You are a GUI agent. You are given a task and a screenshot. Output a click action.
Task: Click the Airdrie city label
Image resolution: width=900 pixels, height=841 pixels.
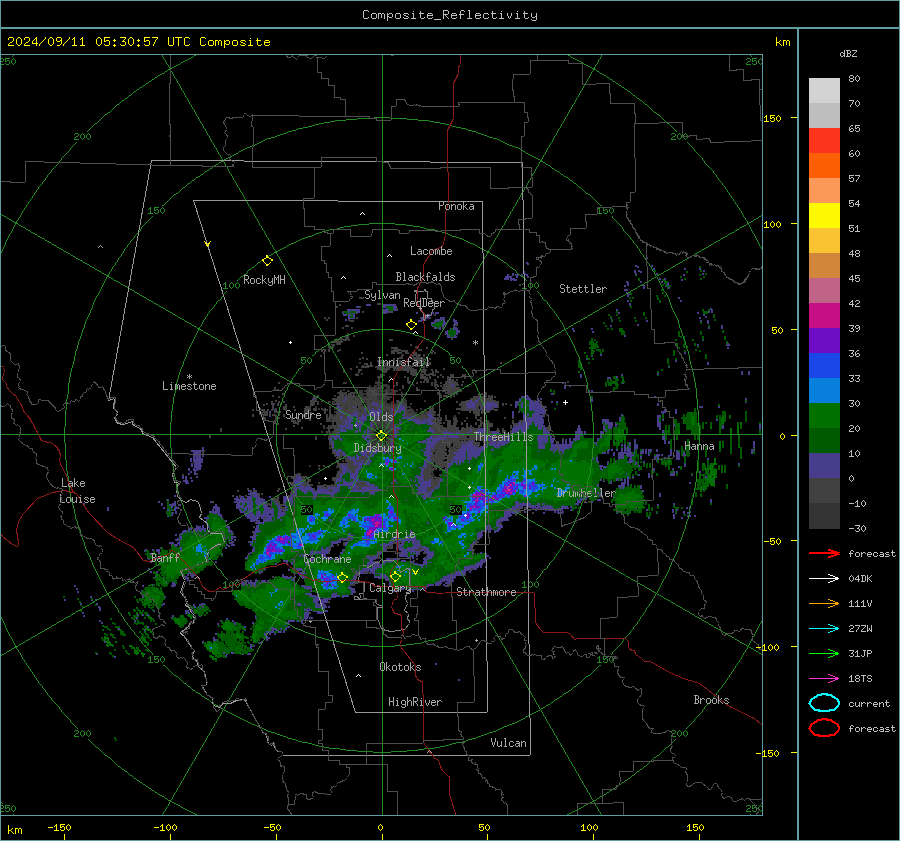coord(394,534)
